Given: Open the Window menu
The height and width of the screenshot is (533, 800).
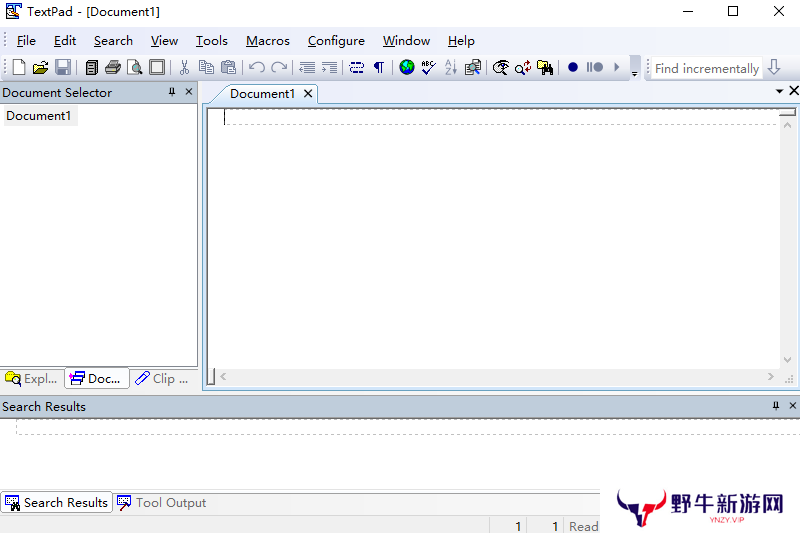Looking at the screenshot, I should click(x=407, y=41).
